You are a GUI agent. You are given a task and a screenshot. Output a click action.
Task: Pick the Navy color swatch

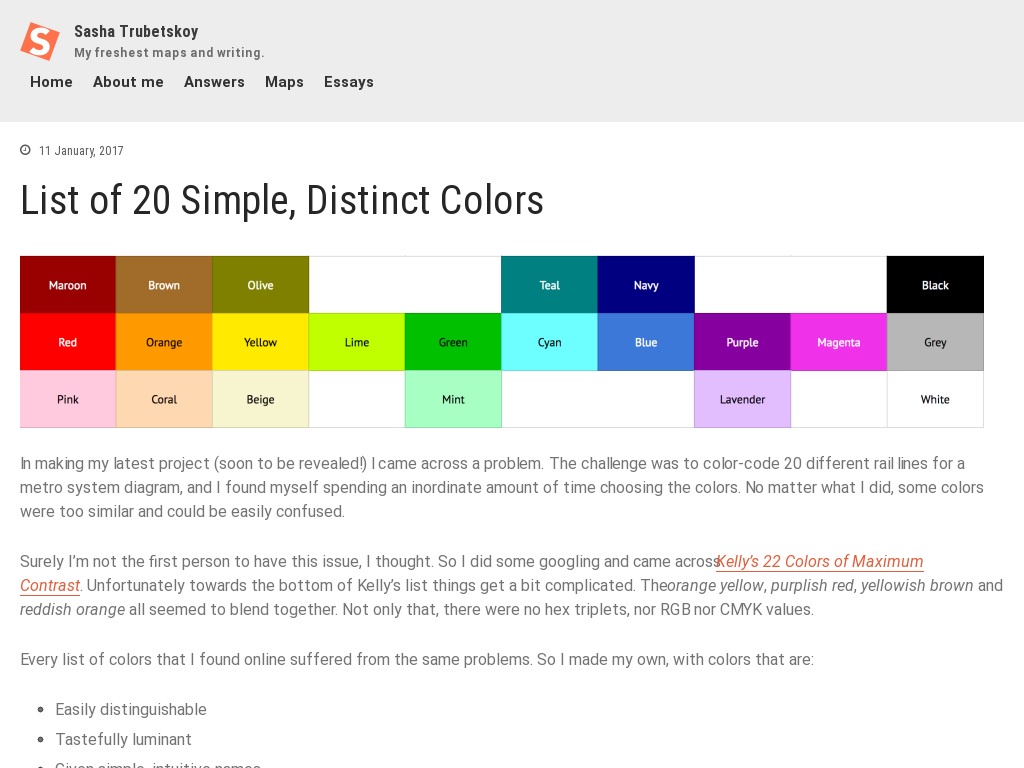pos(645,285)
